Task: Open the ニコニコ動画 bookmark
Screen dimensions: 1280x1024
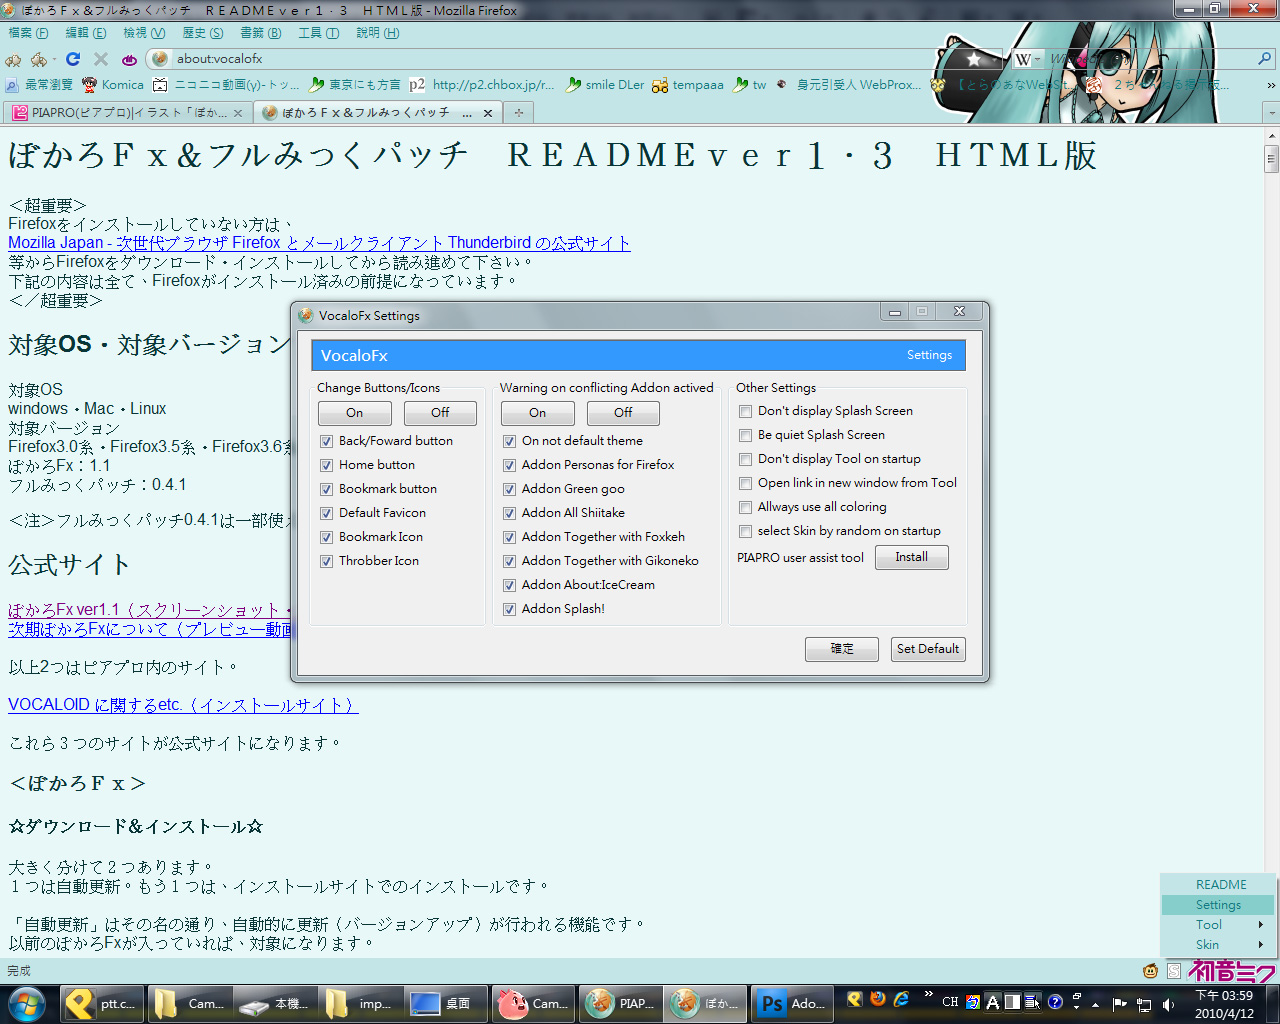Action: click(228, 85)
